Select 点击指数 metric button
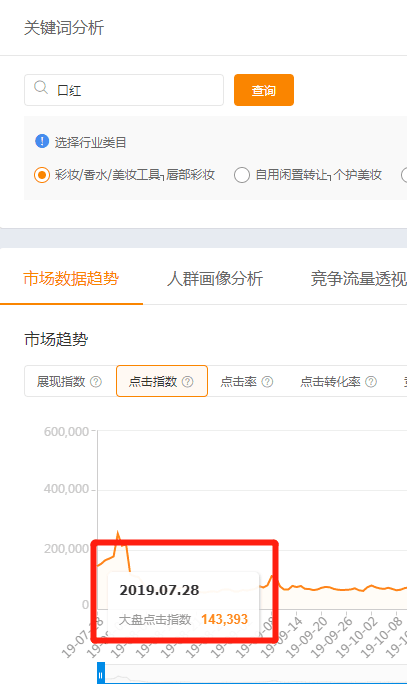 162,381
